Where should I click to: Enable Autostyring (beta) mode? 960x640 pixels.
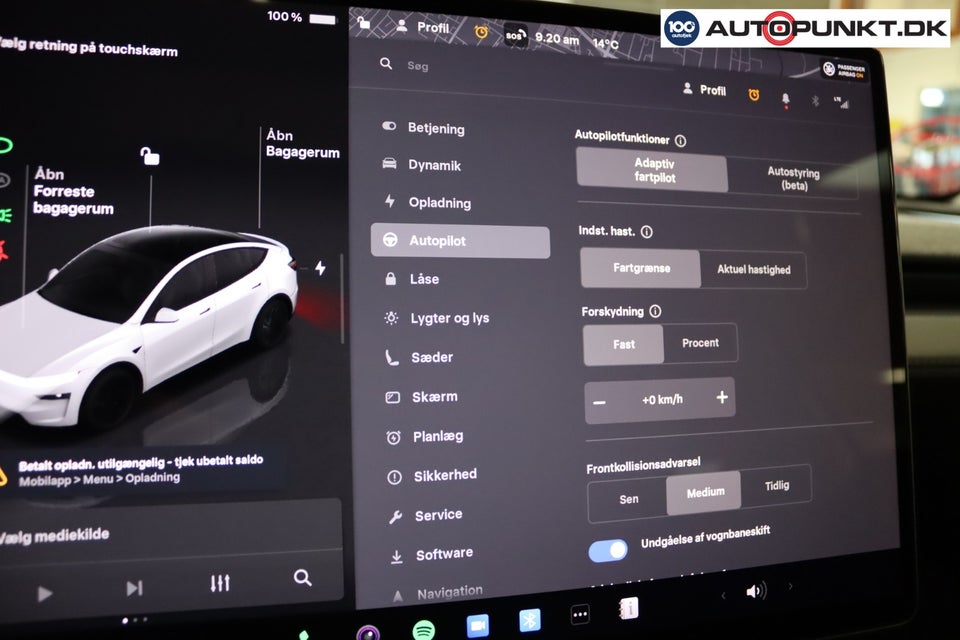click(x=795, y=176)
